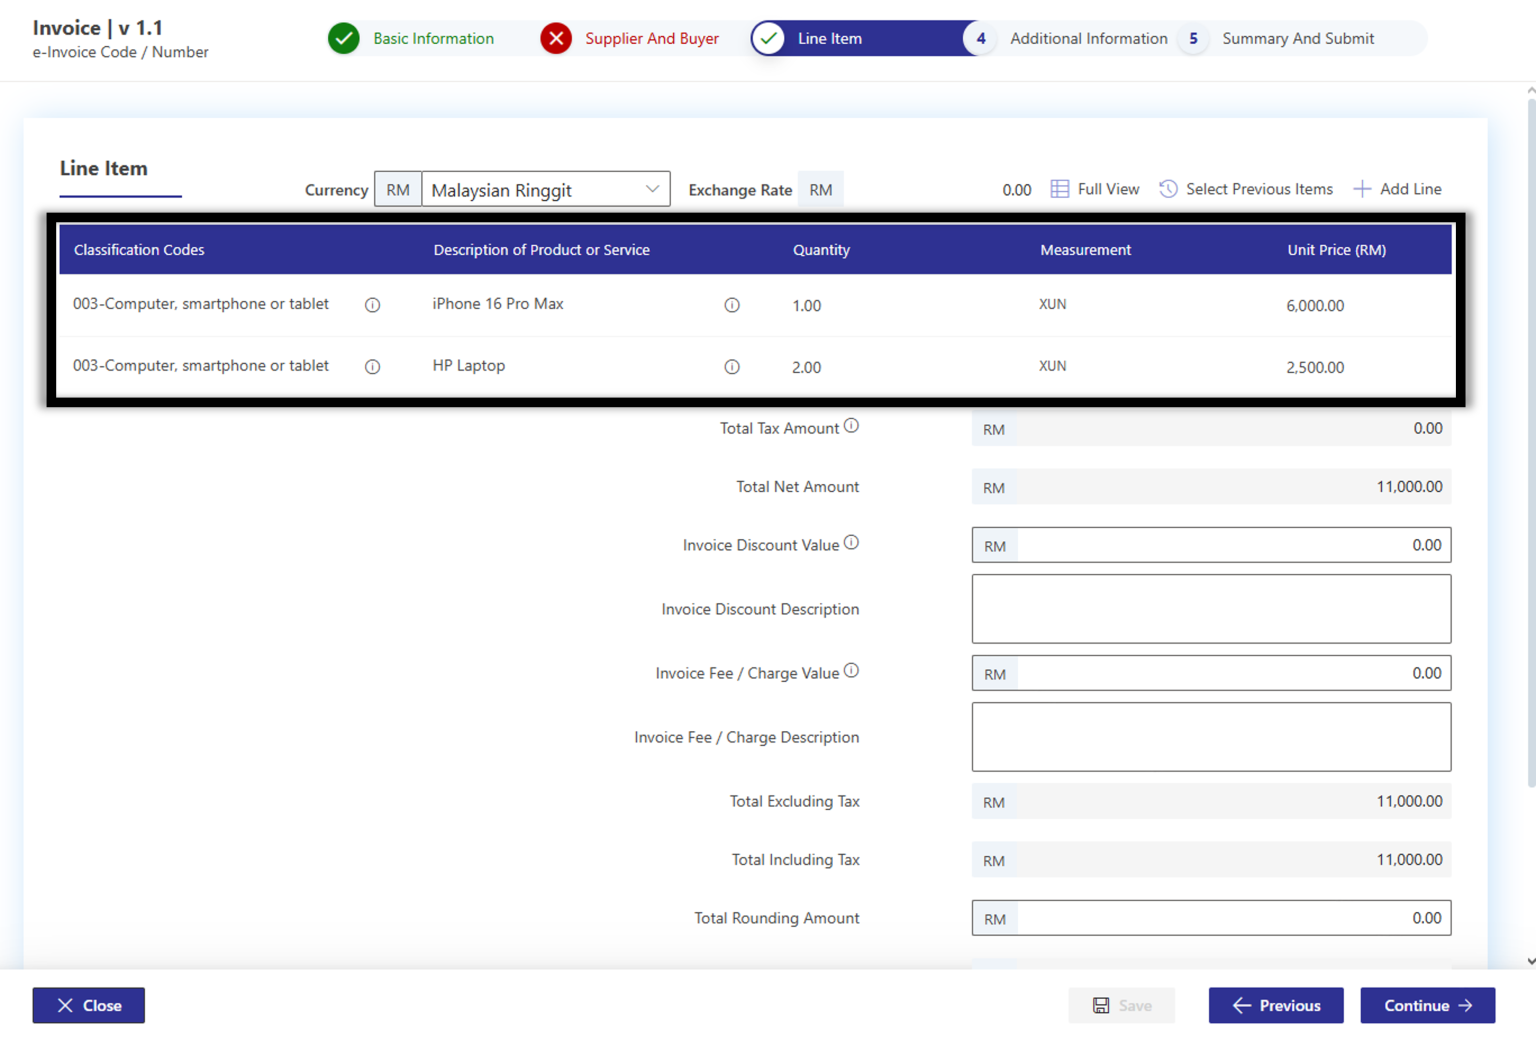Click red error icon on Supplier And Buyer
Viewport: 1536px width, 1038px height.
[556, 38]
